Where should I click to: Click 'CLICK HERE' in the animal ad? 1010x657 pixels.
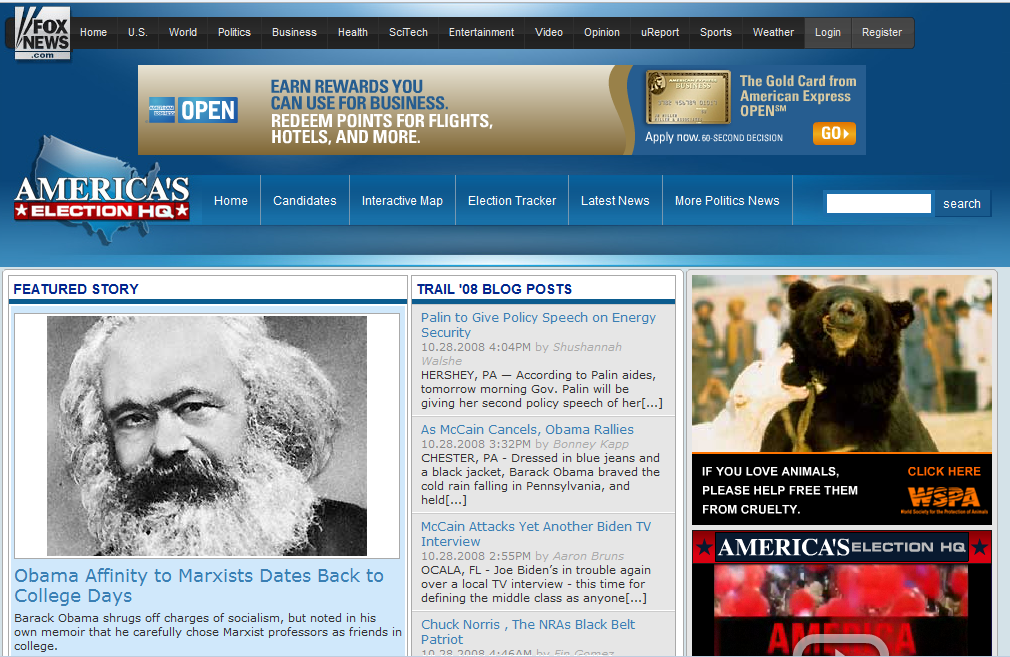click(x=944, y=471)
